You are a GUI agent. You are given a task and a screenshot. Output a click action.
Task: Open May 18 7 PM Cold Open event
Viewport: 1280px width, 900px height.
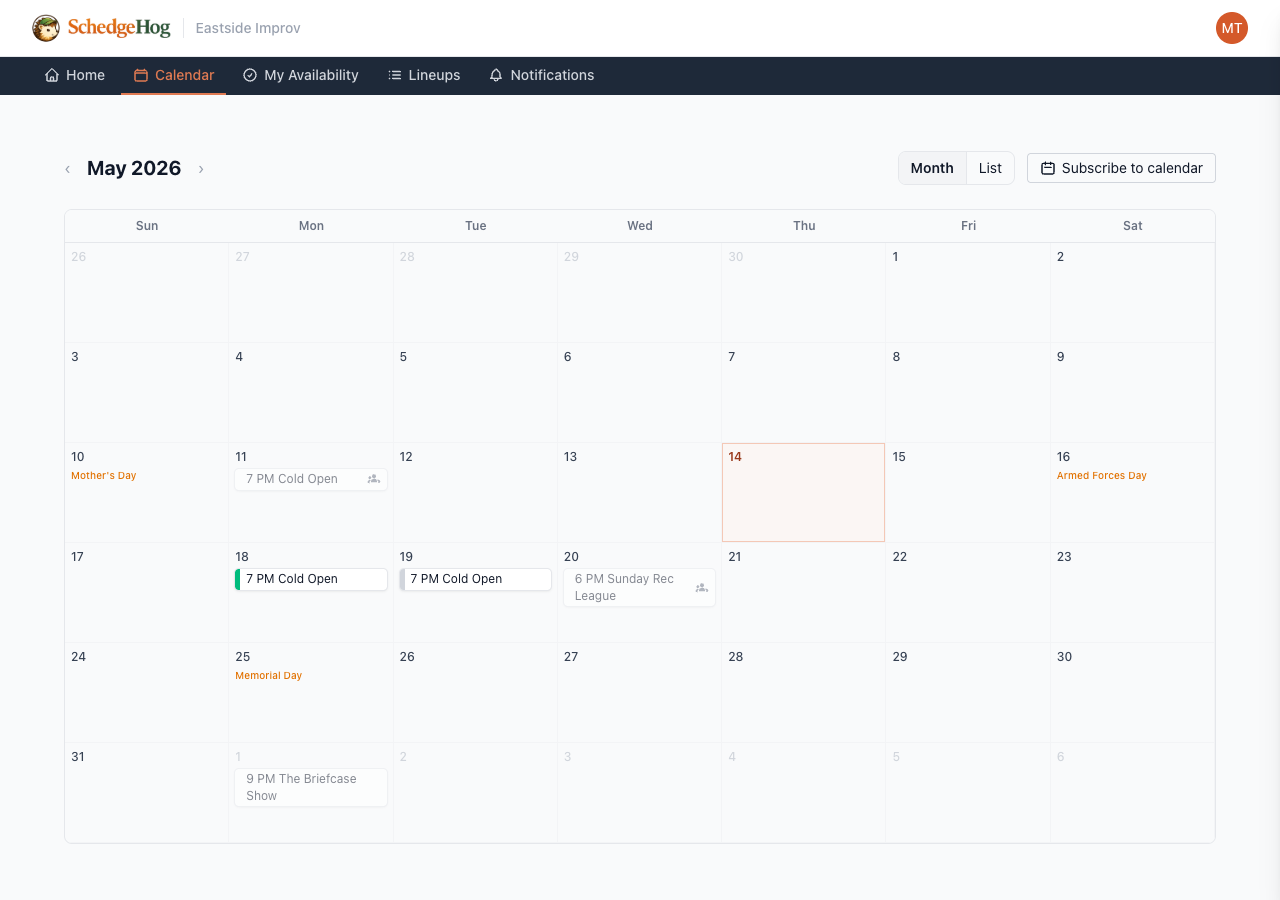coord(311,579)
